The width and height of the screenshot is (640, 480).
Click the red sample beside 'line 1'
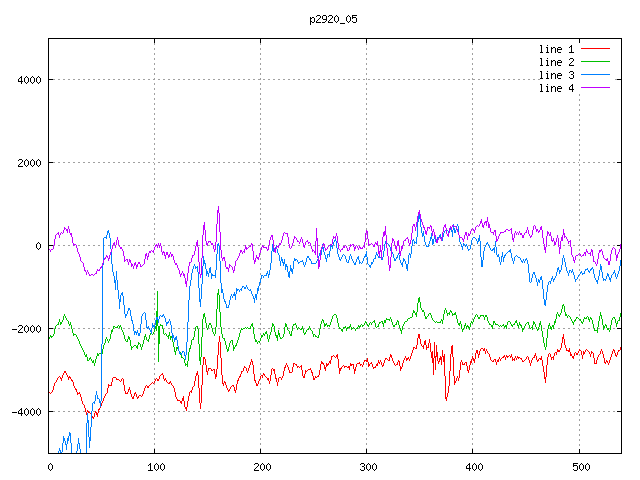click(595, 49)
